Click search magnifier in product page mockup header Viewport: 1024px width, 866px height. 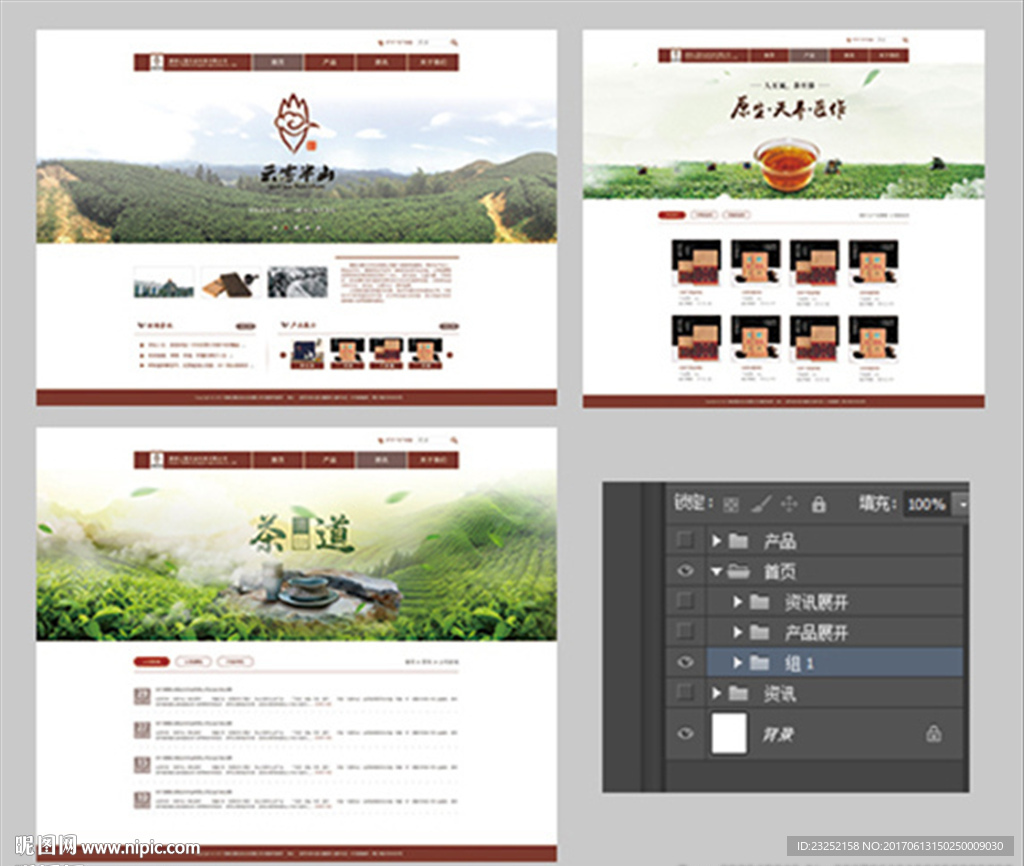905,40
